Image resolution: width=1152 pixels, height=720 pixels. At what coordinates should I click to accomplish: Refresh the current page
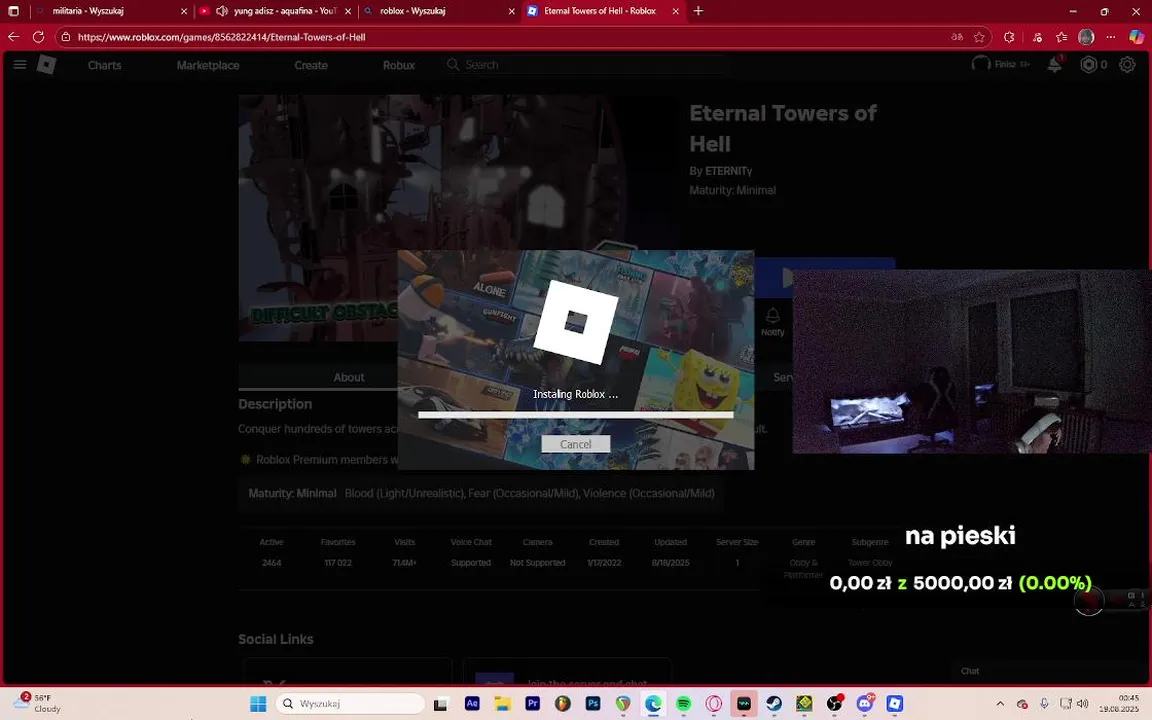pyautogui.click(x=38, y=37)
